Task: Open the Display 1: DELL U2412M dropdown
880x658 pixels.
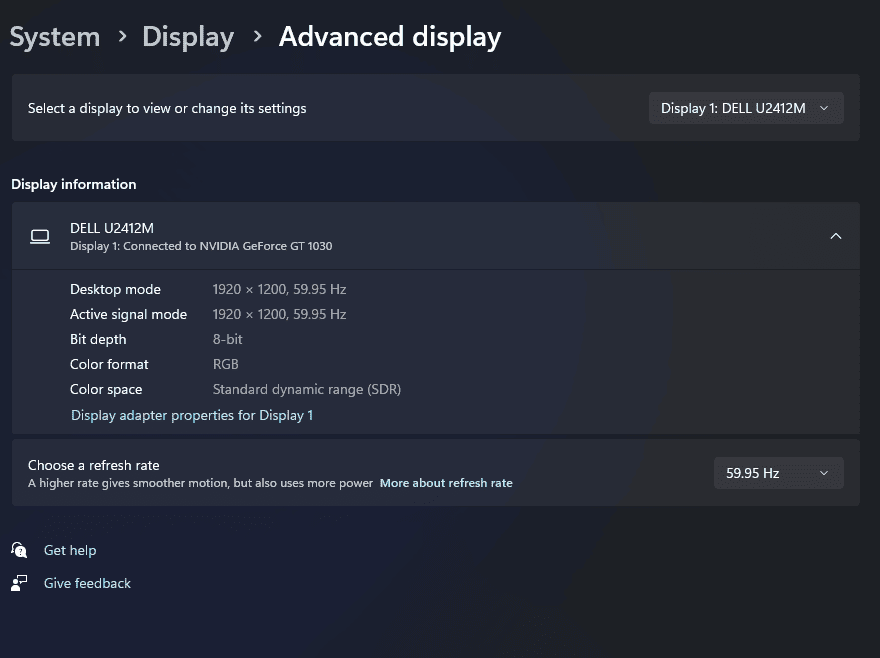Action: (746, 108)
